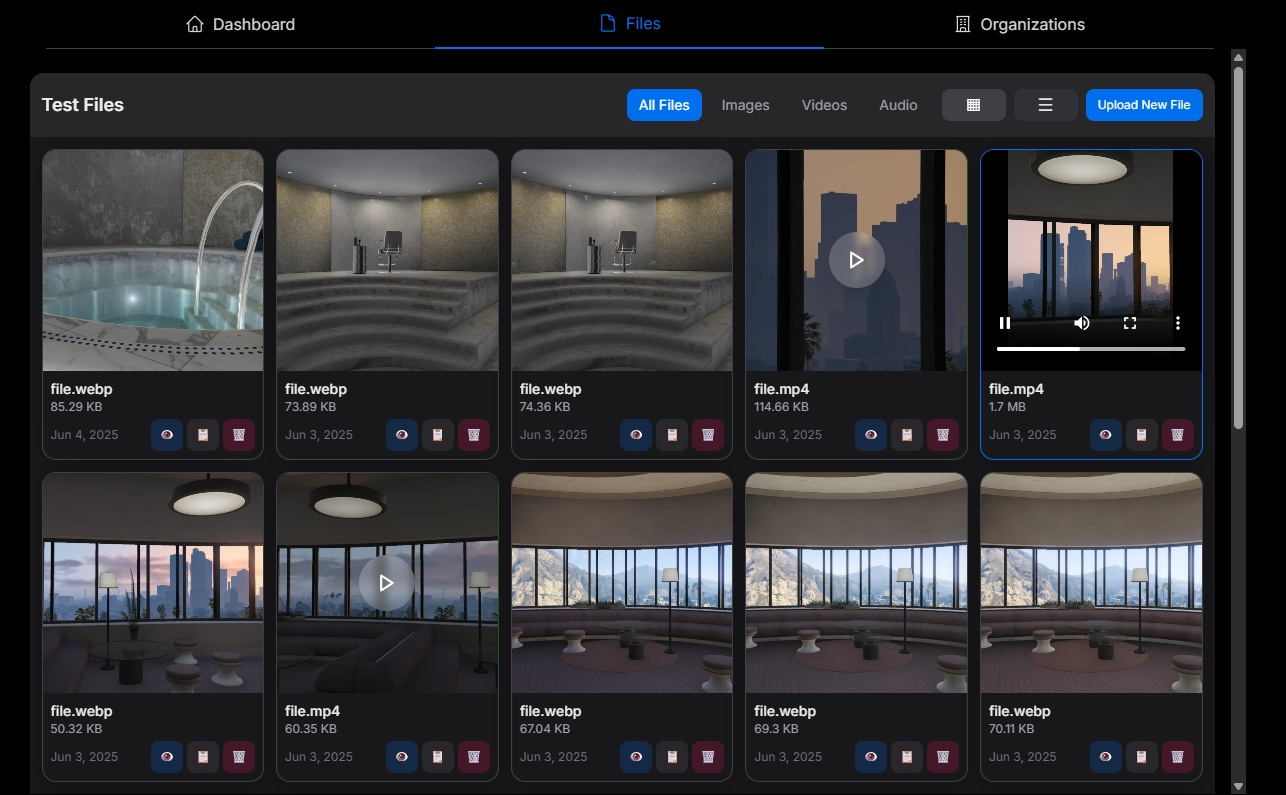The image size is (1286, 795).
Task: View the 73.89 KB file with eye icon
Action: [x=402, y=435]
